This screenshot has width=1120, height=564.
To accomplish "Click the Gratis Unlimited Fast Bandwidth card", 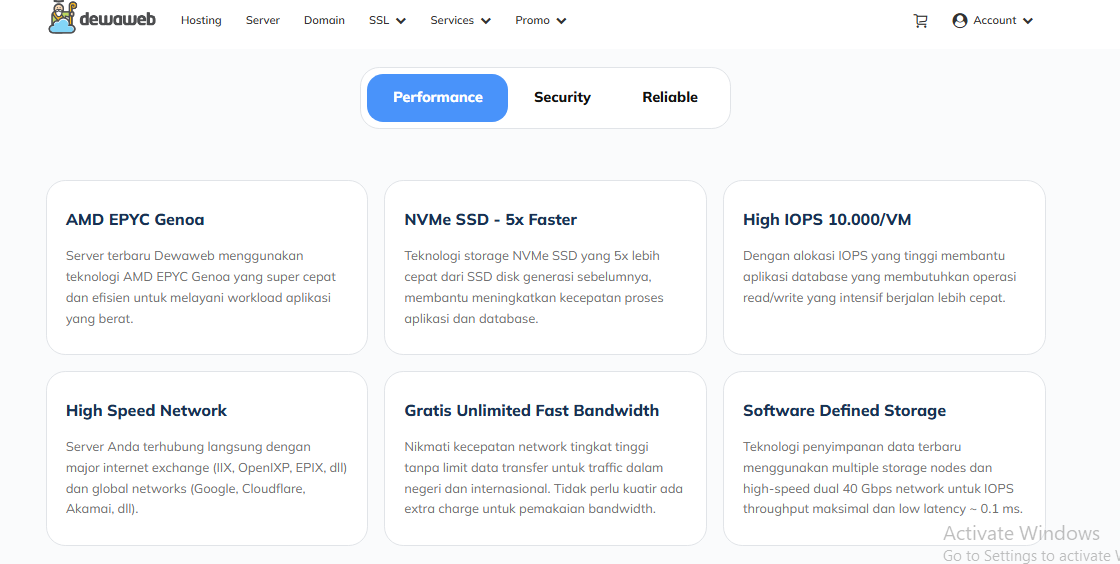I will point(545,459).
